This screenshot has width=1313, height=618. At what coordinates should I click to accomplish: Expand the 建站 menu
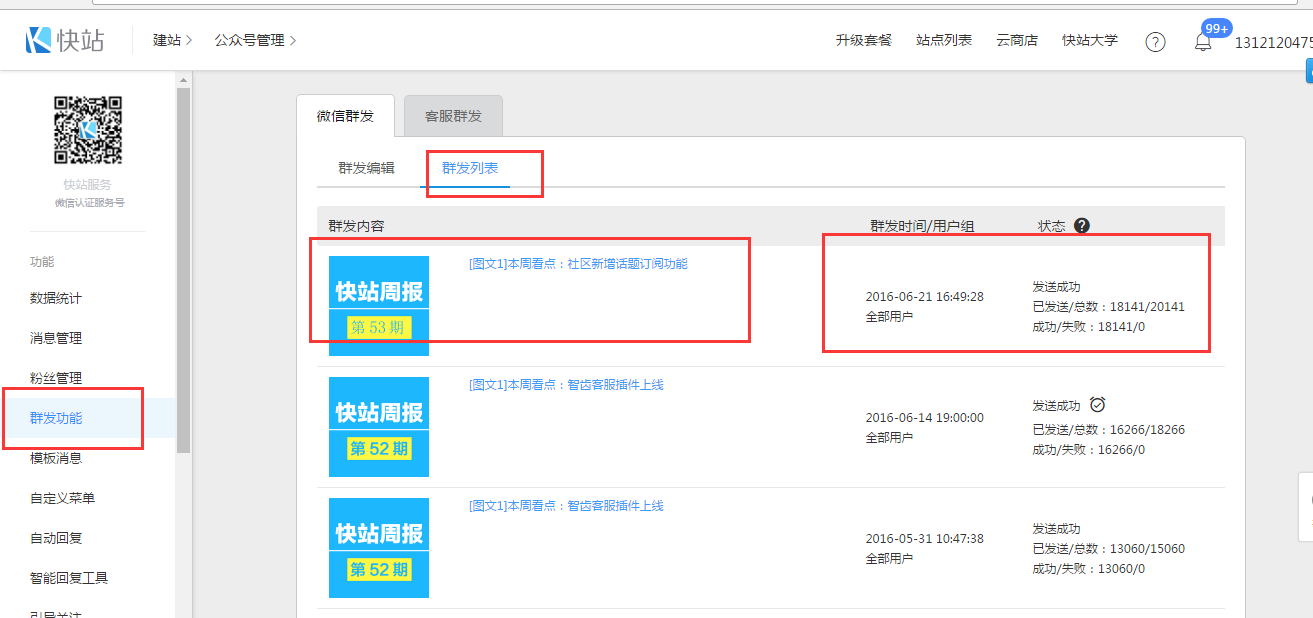point(172,40)
